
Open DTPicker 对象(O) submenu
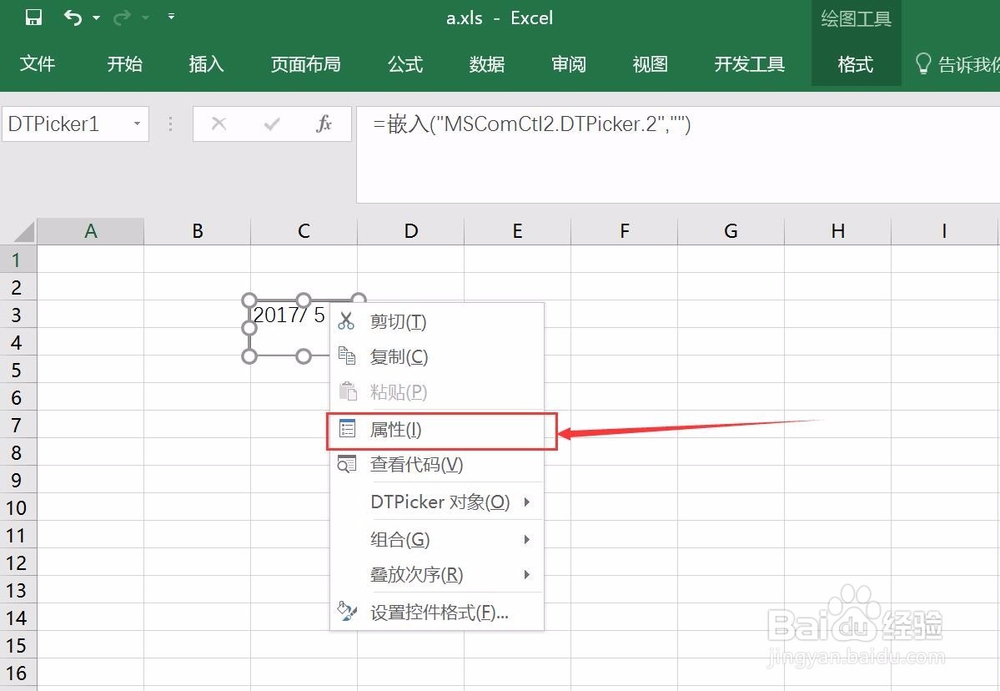pyautogui.click(x=437, y=502)
